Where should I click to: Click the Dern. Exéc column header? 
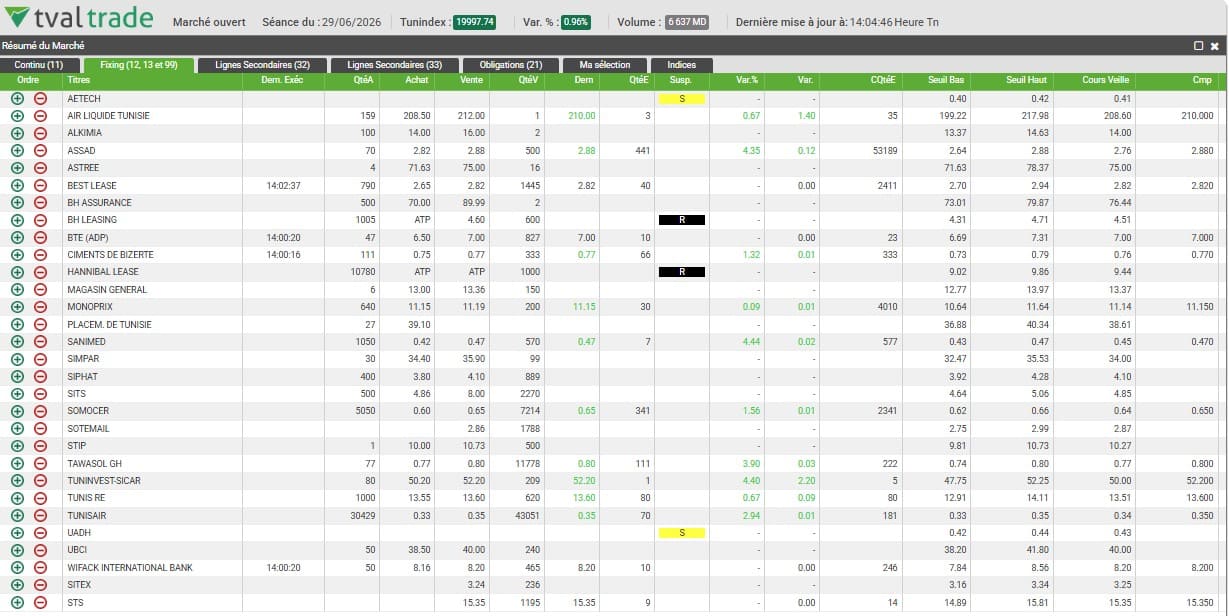[281, 80]
